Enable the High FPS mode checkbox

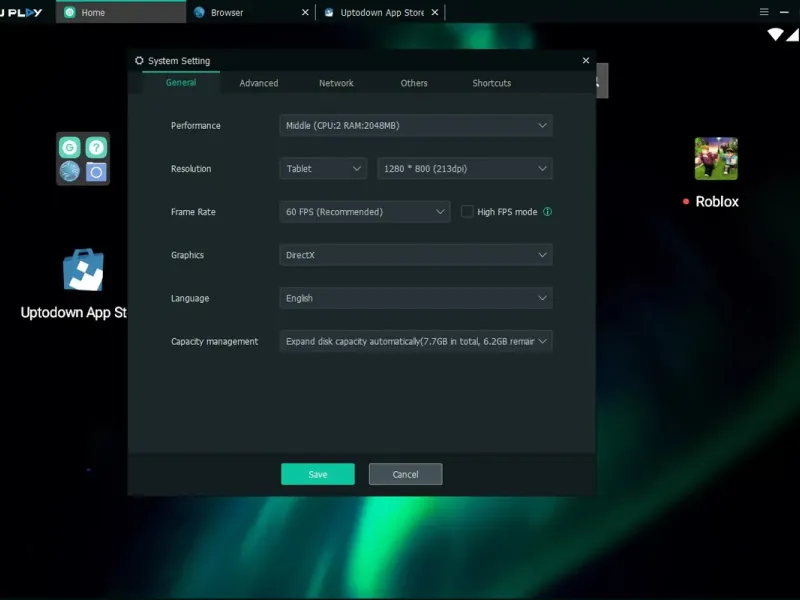point(467,211)
